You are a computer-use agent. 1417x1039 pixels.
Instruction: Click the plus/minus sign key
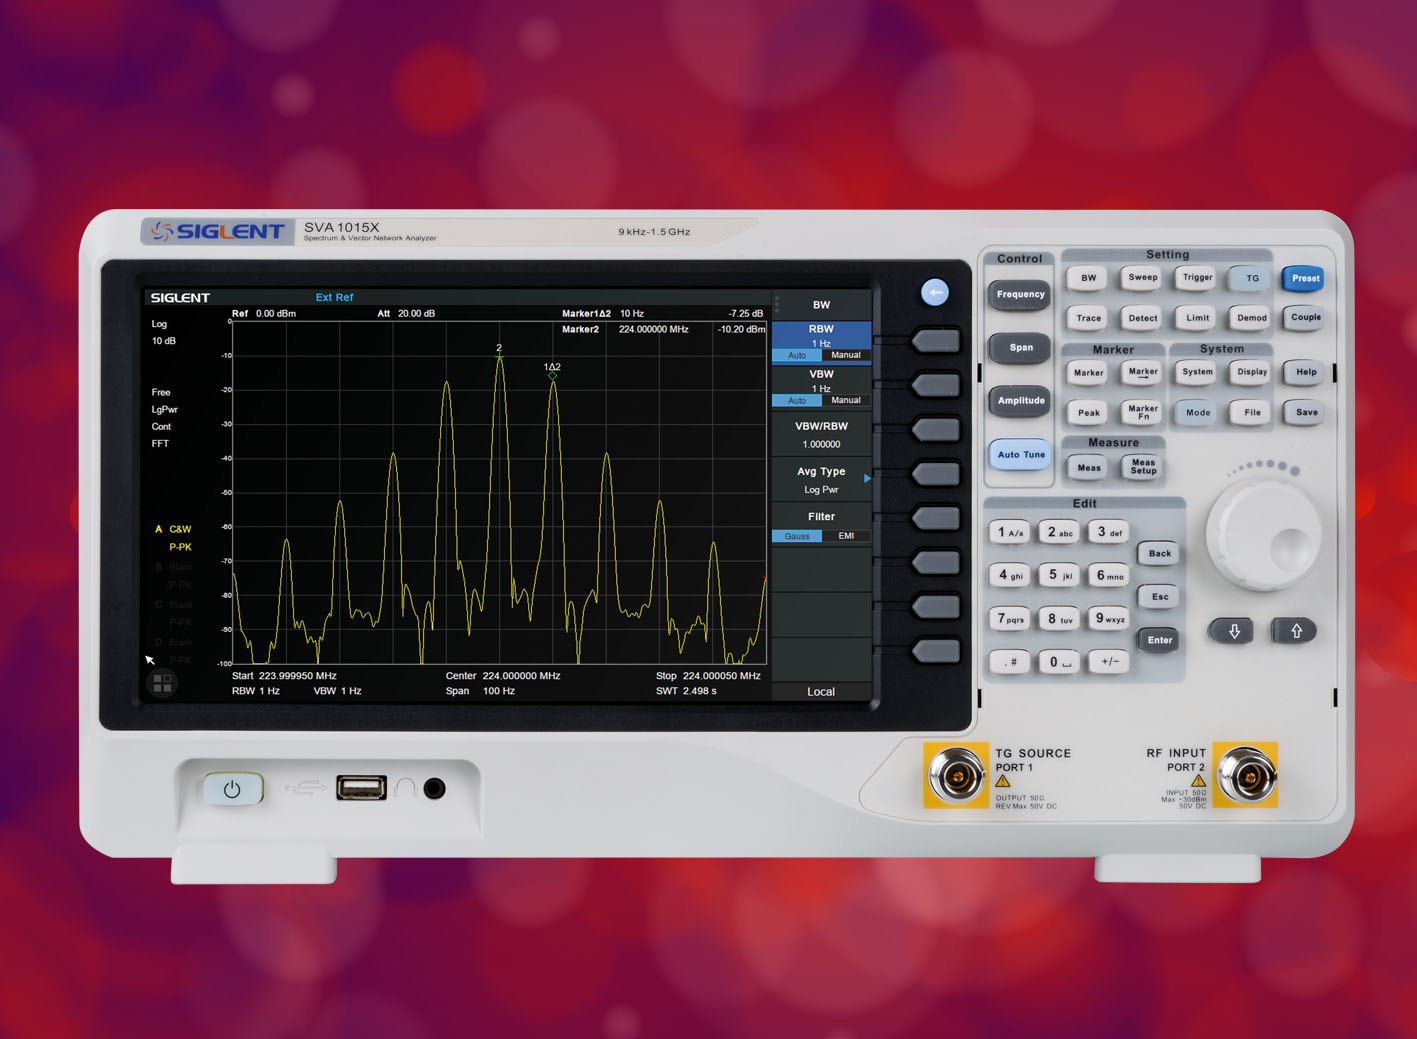[x=1109, y=662]
